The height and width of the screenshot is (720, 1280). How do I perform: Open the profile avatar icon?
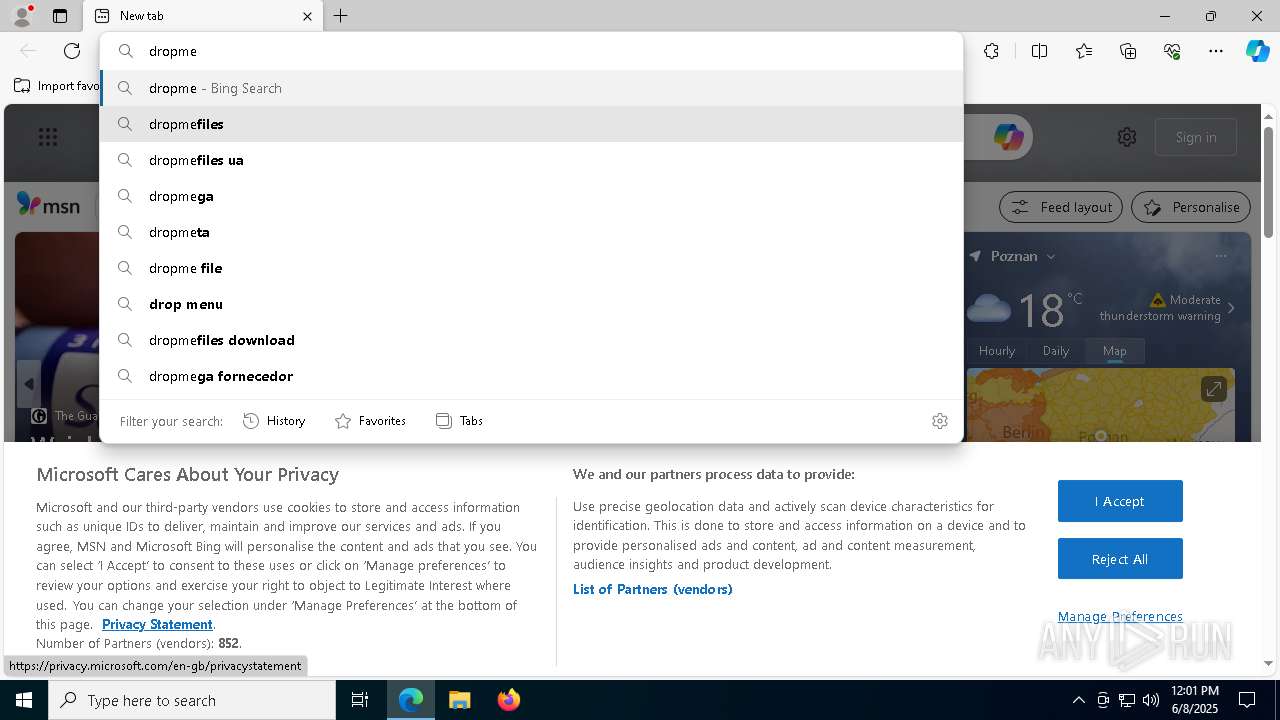coord(21,16)
